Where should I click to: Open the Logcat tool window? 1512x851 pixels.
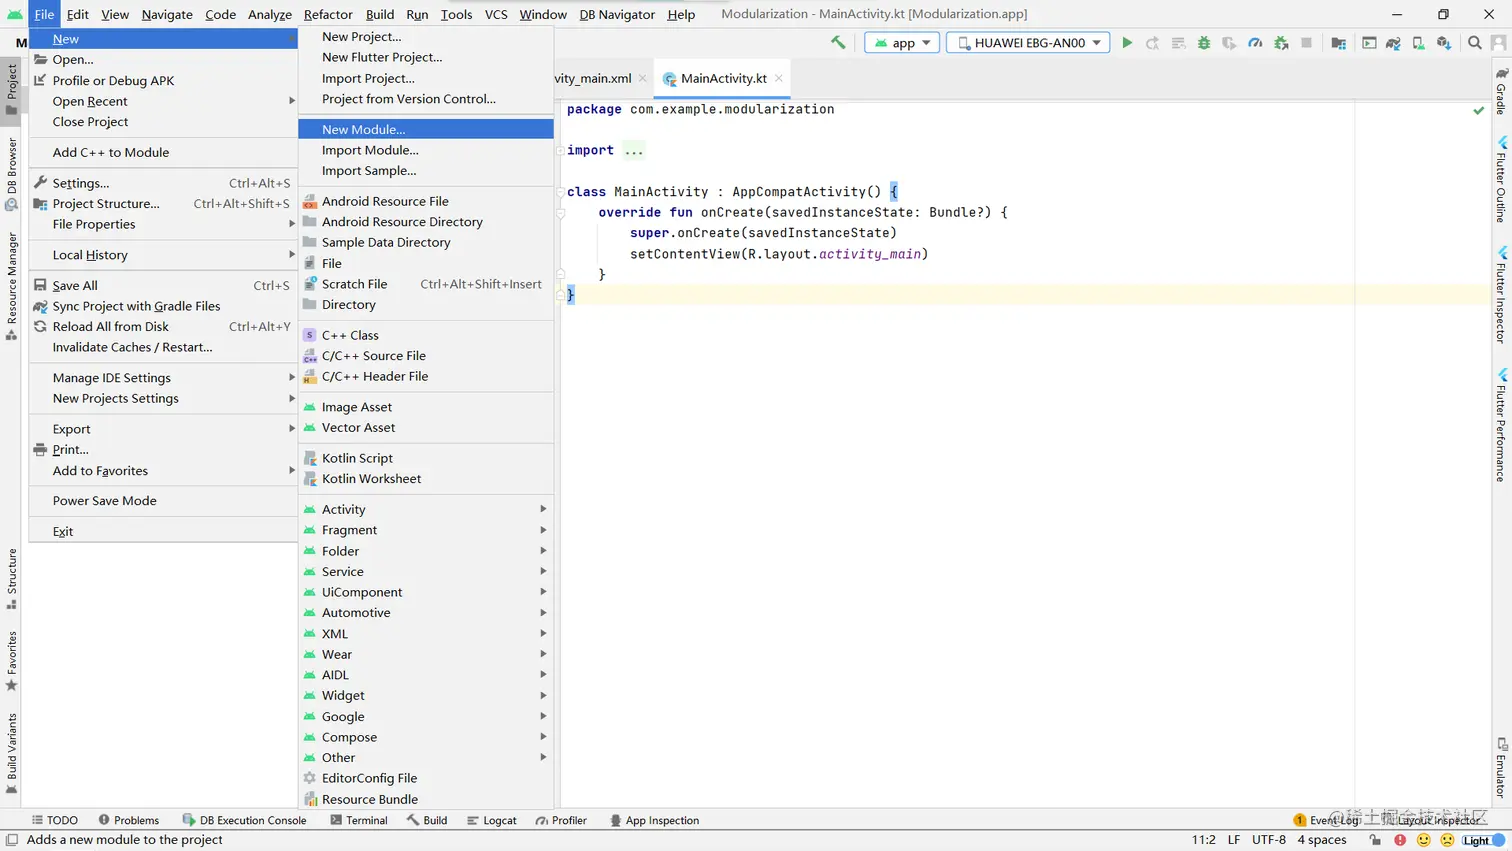[x=492, y=820]
